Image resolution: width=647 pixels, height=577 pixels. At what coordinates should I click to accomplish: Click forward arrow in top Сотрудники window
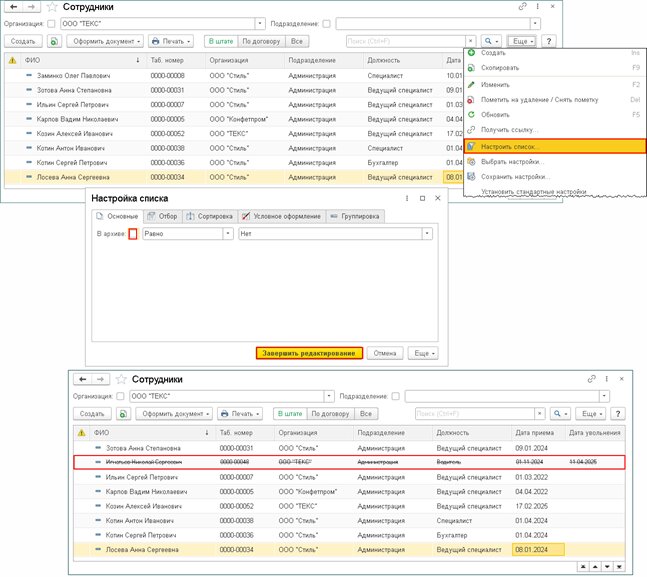tap(32, 7)
